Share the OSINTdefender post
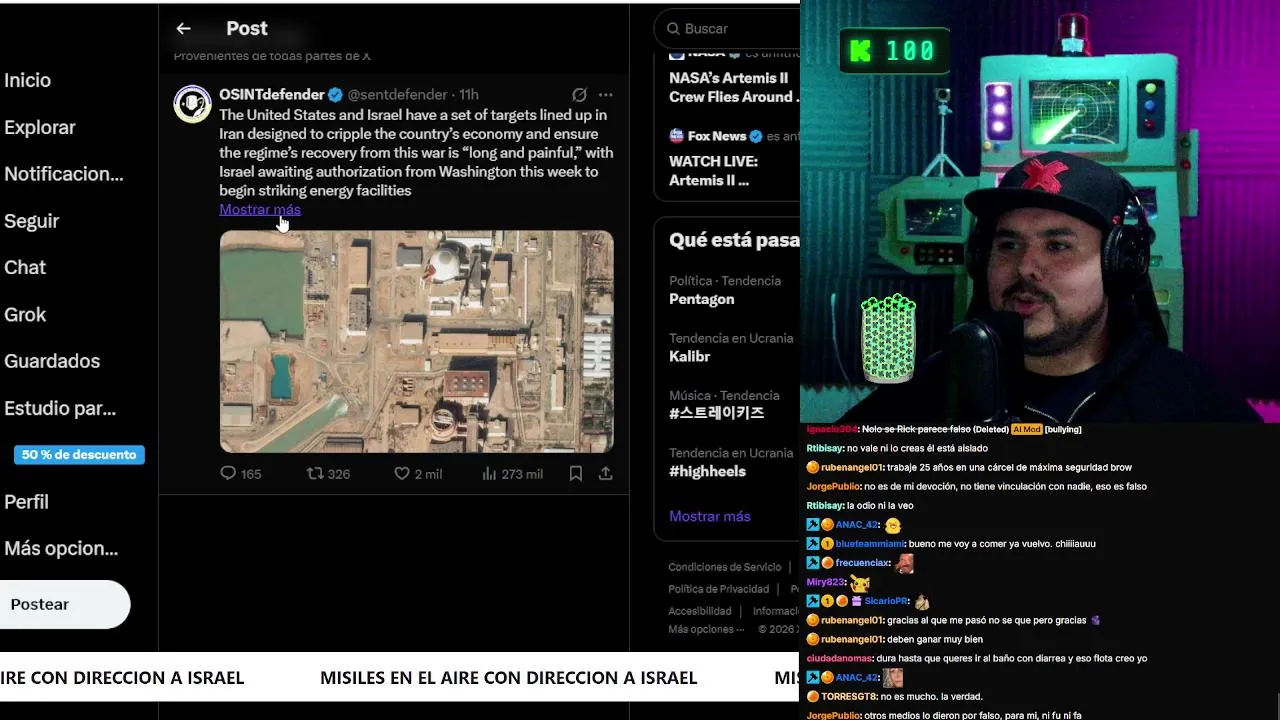 [605, 474]
